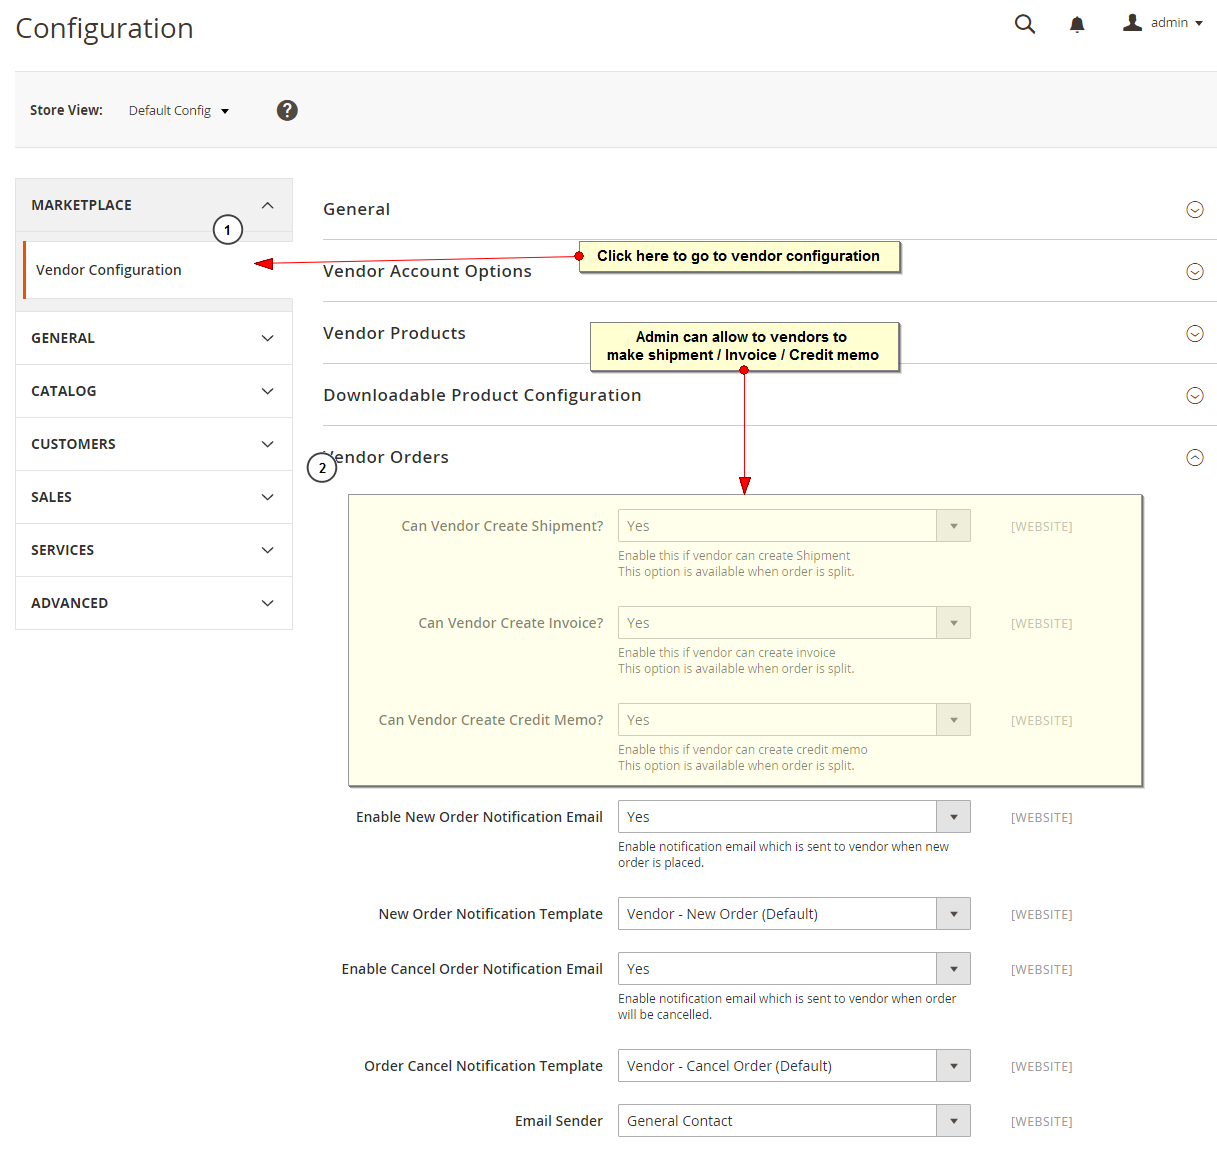The image size is (1217, 1161).
Task: Open the notifications bell
Action: [1077, 25]
